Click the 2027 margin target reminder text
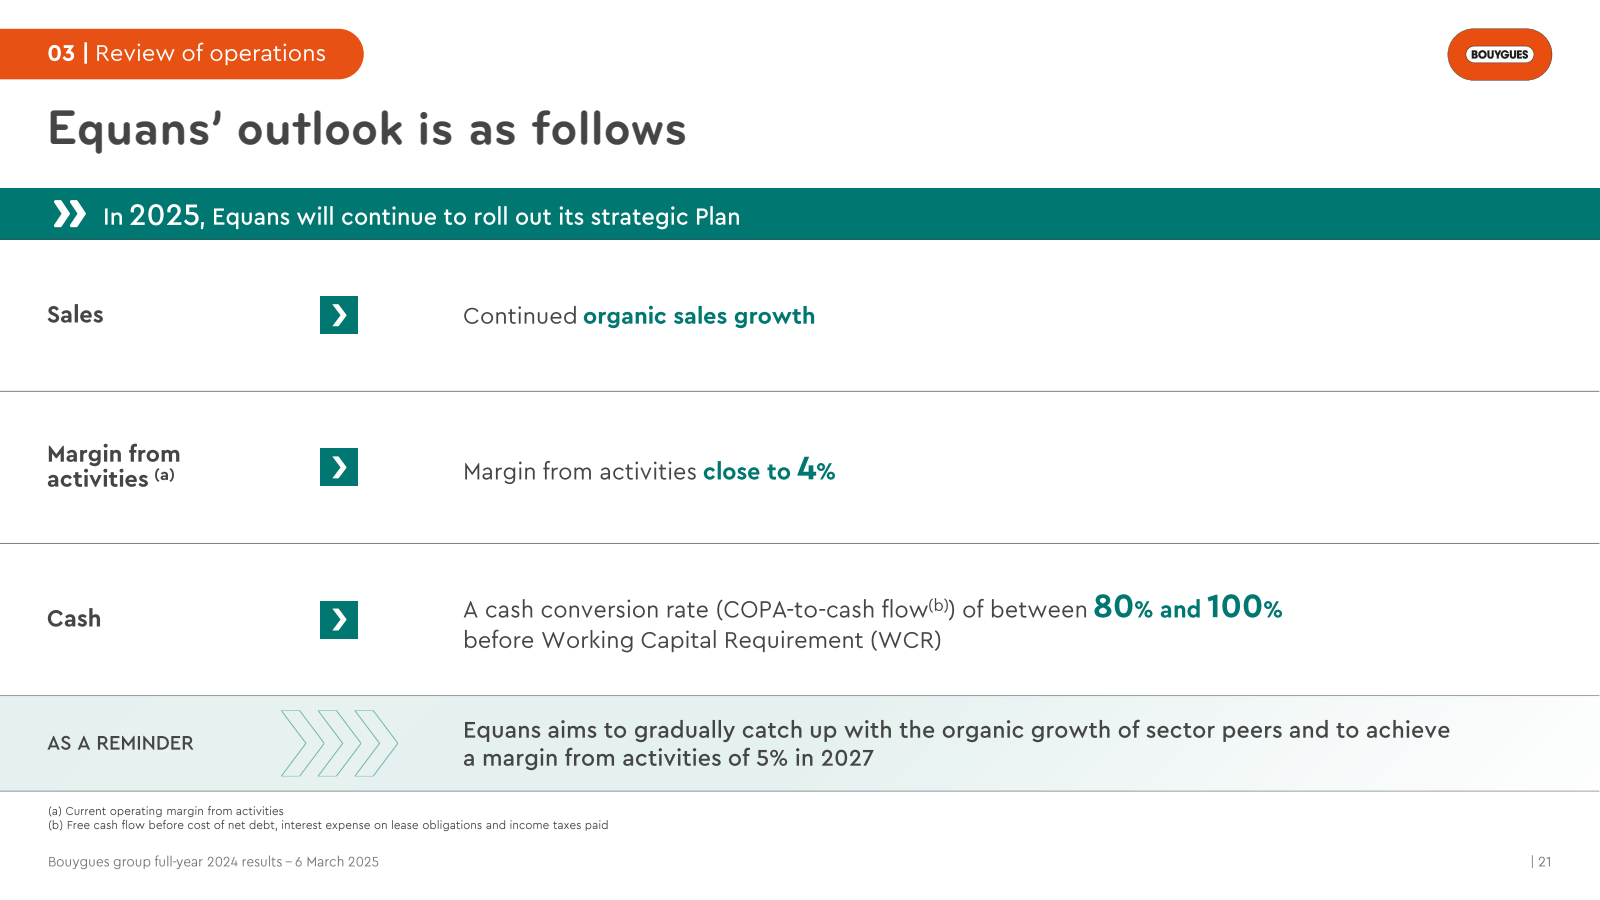 point(956,744)
